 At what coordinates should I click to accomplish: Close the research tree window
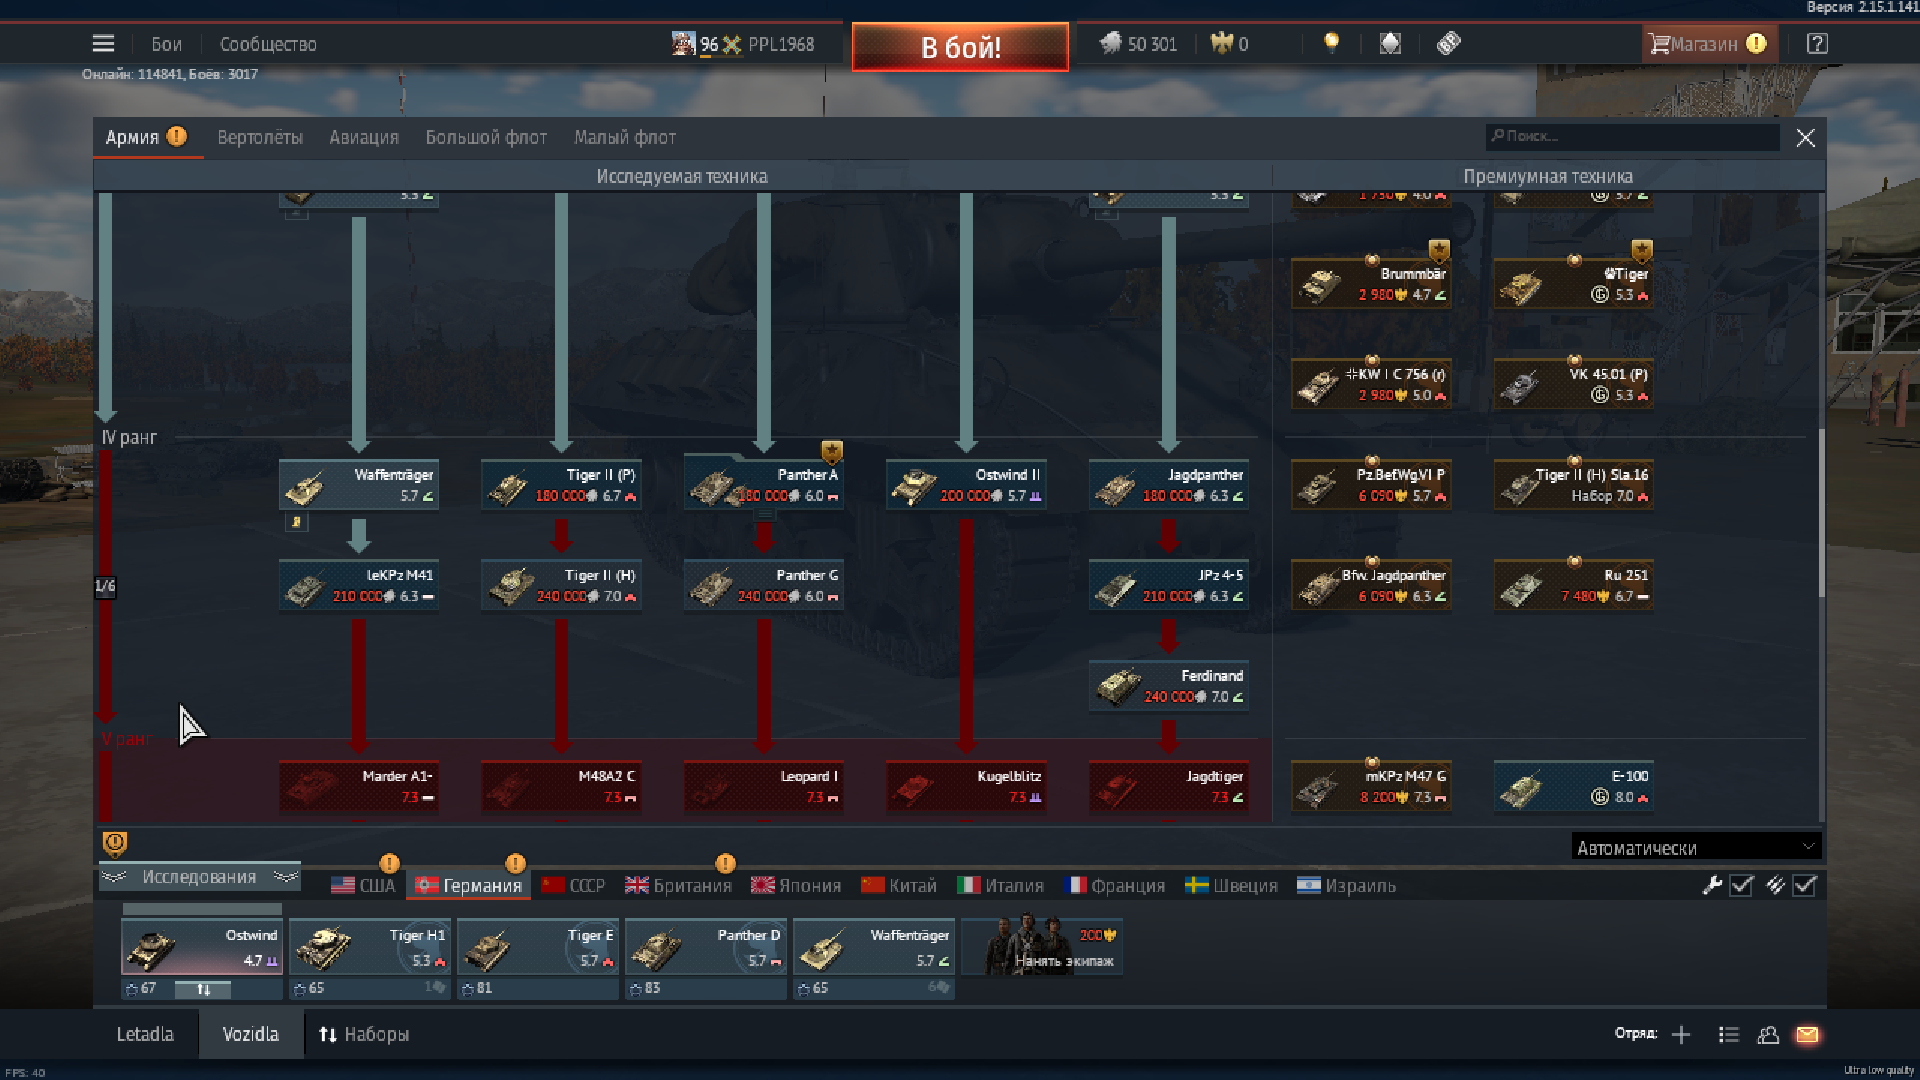(x=1805, y=138)
